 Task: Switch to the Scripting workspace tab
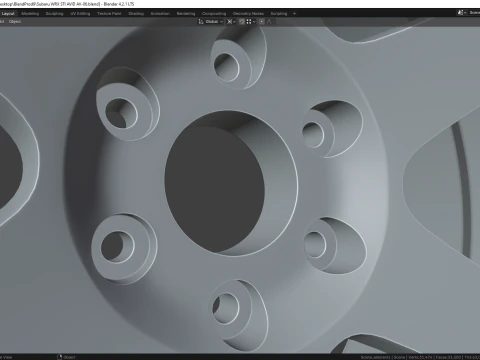tap(279, 14)
